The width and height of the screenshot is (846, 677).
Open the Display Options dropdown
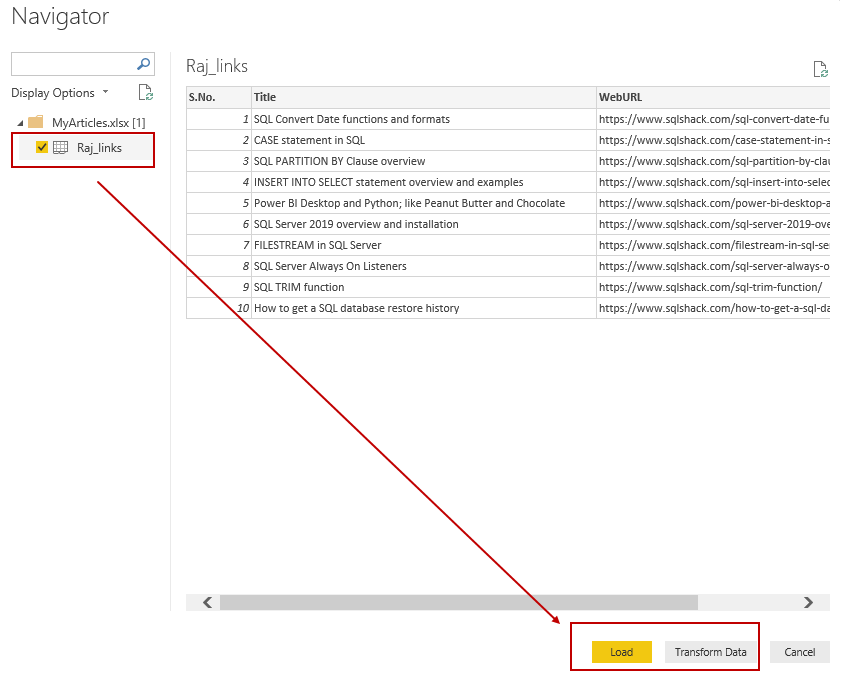[60, 93]
